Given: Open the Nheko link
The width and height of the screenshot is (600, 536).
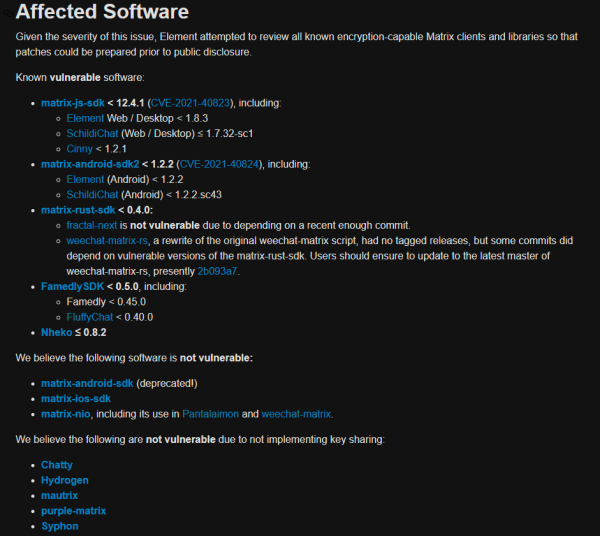Looking at the screenshot, I should 56,332.
